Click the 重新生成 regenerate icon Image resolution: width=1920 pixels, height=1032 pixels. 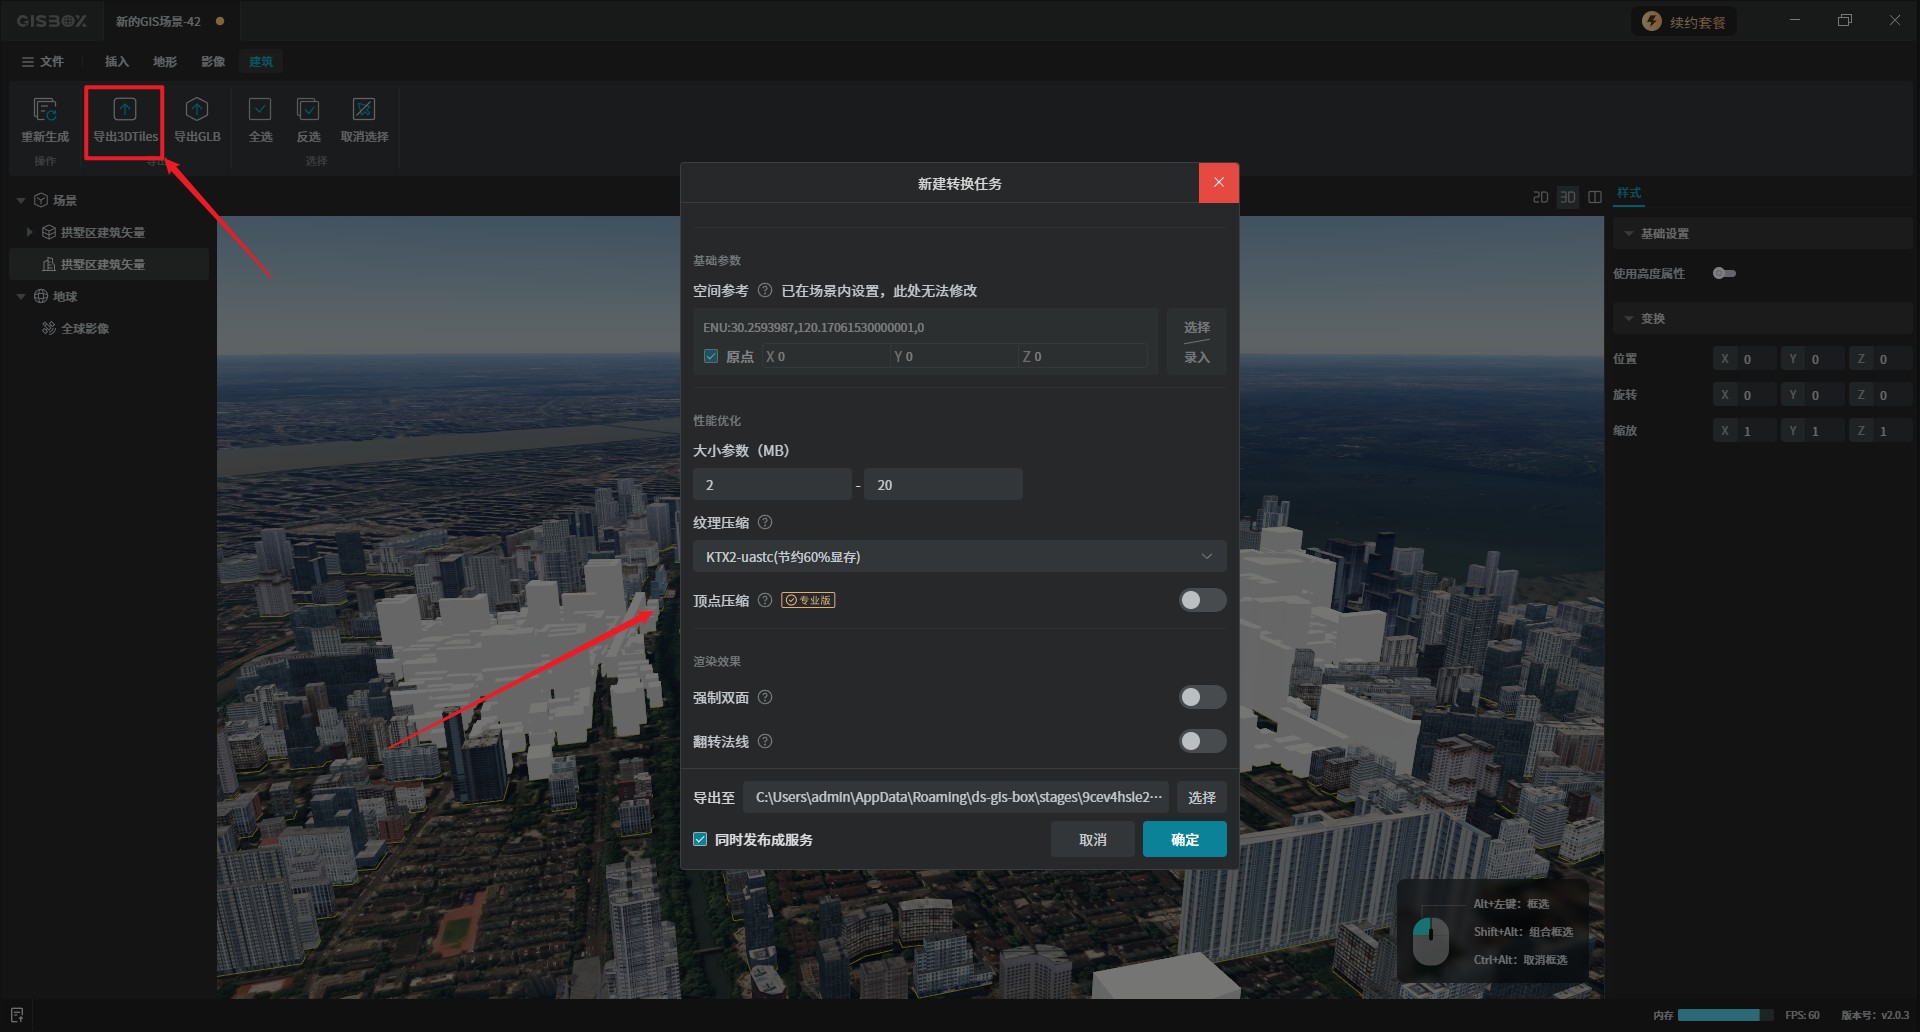45,110
